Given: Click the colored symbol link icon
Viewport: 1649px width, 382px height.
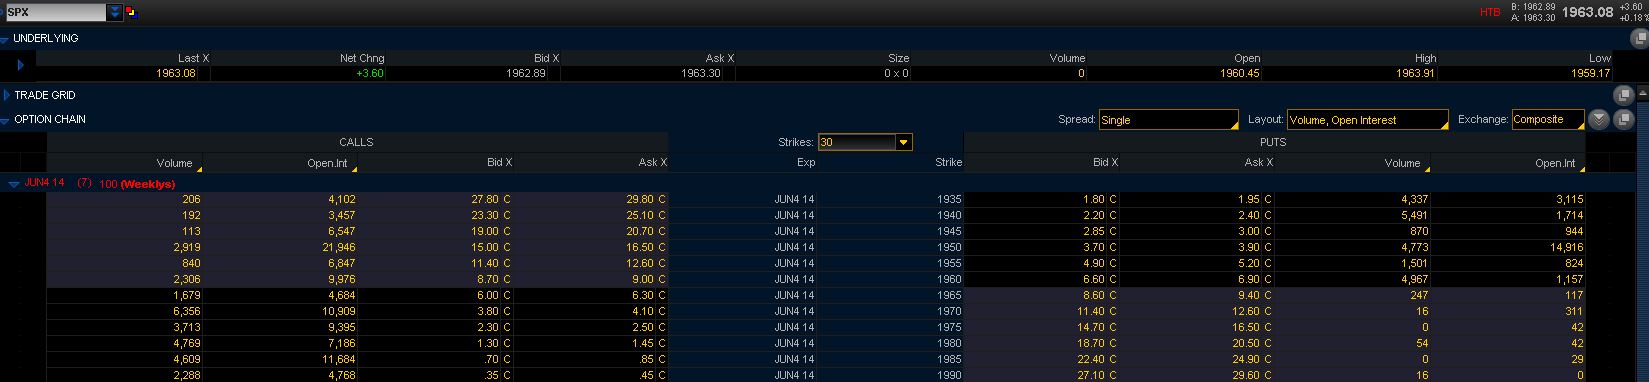Looking at the screenshot, I should click(x=131, y=12).
